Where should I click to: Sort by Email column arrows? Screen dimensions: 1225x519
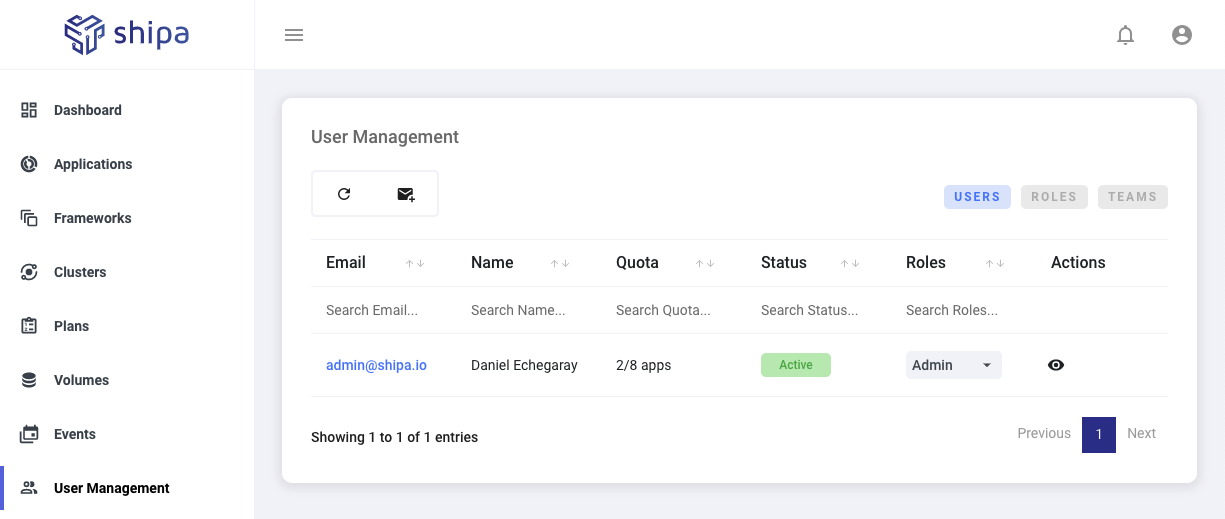415,263
